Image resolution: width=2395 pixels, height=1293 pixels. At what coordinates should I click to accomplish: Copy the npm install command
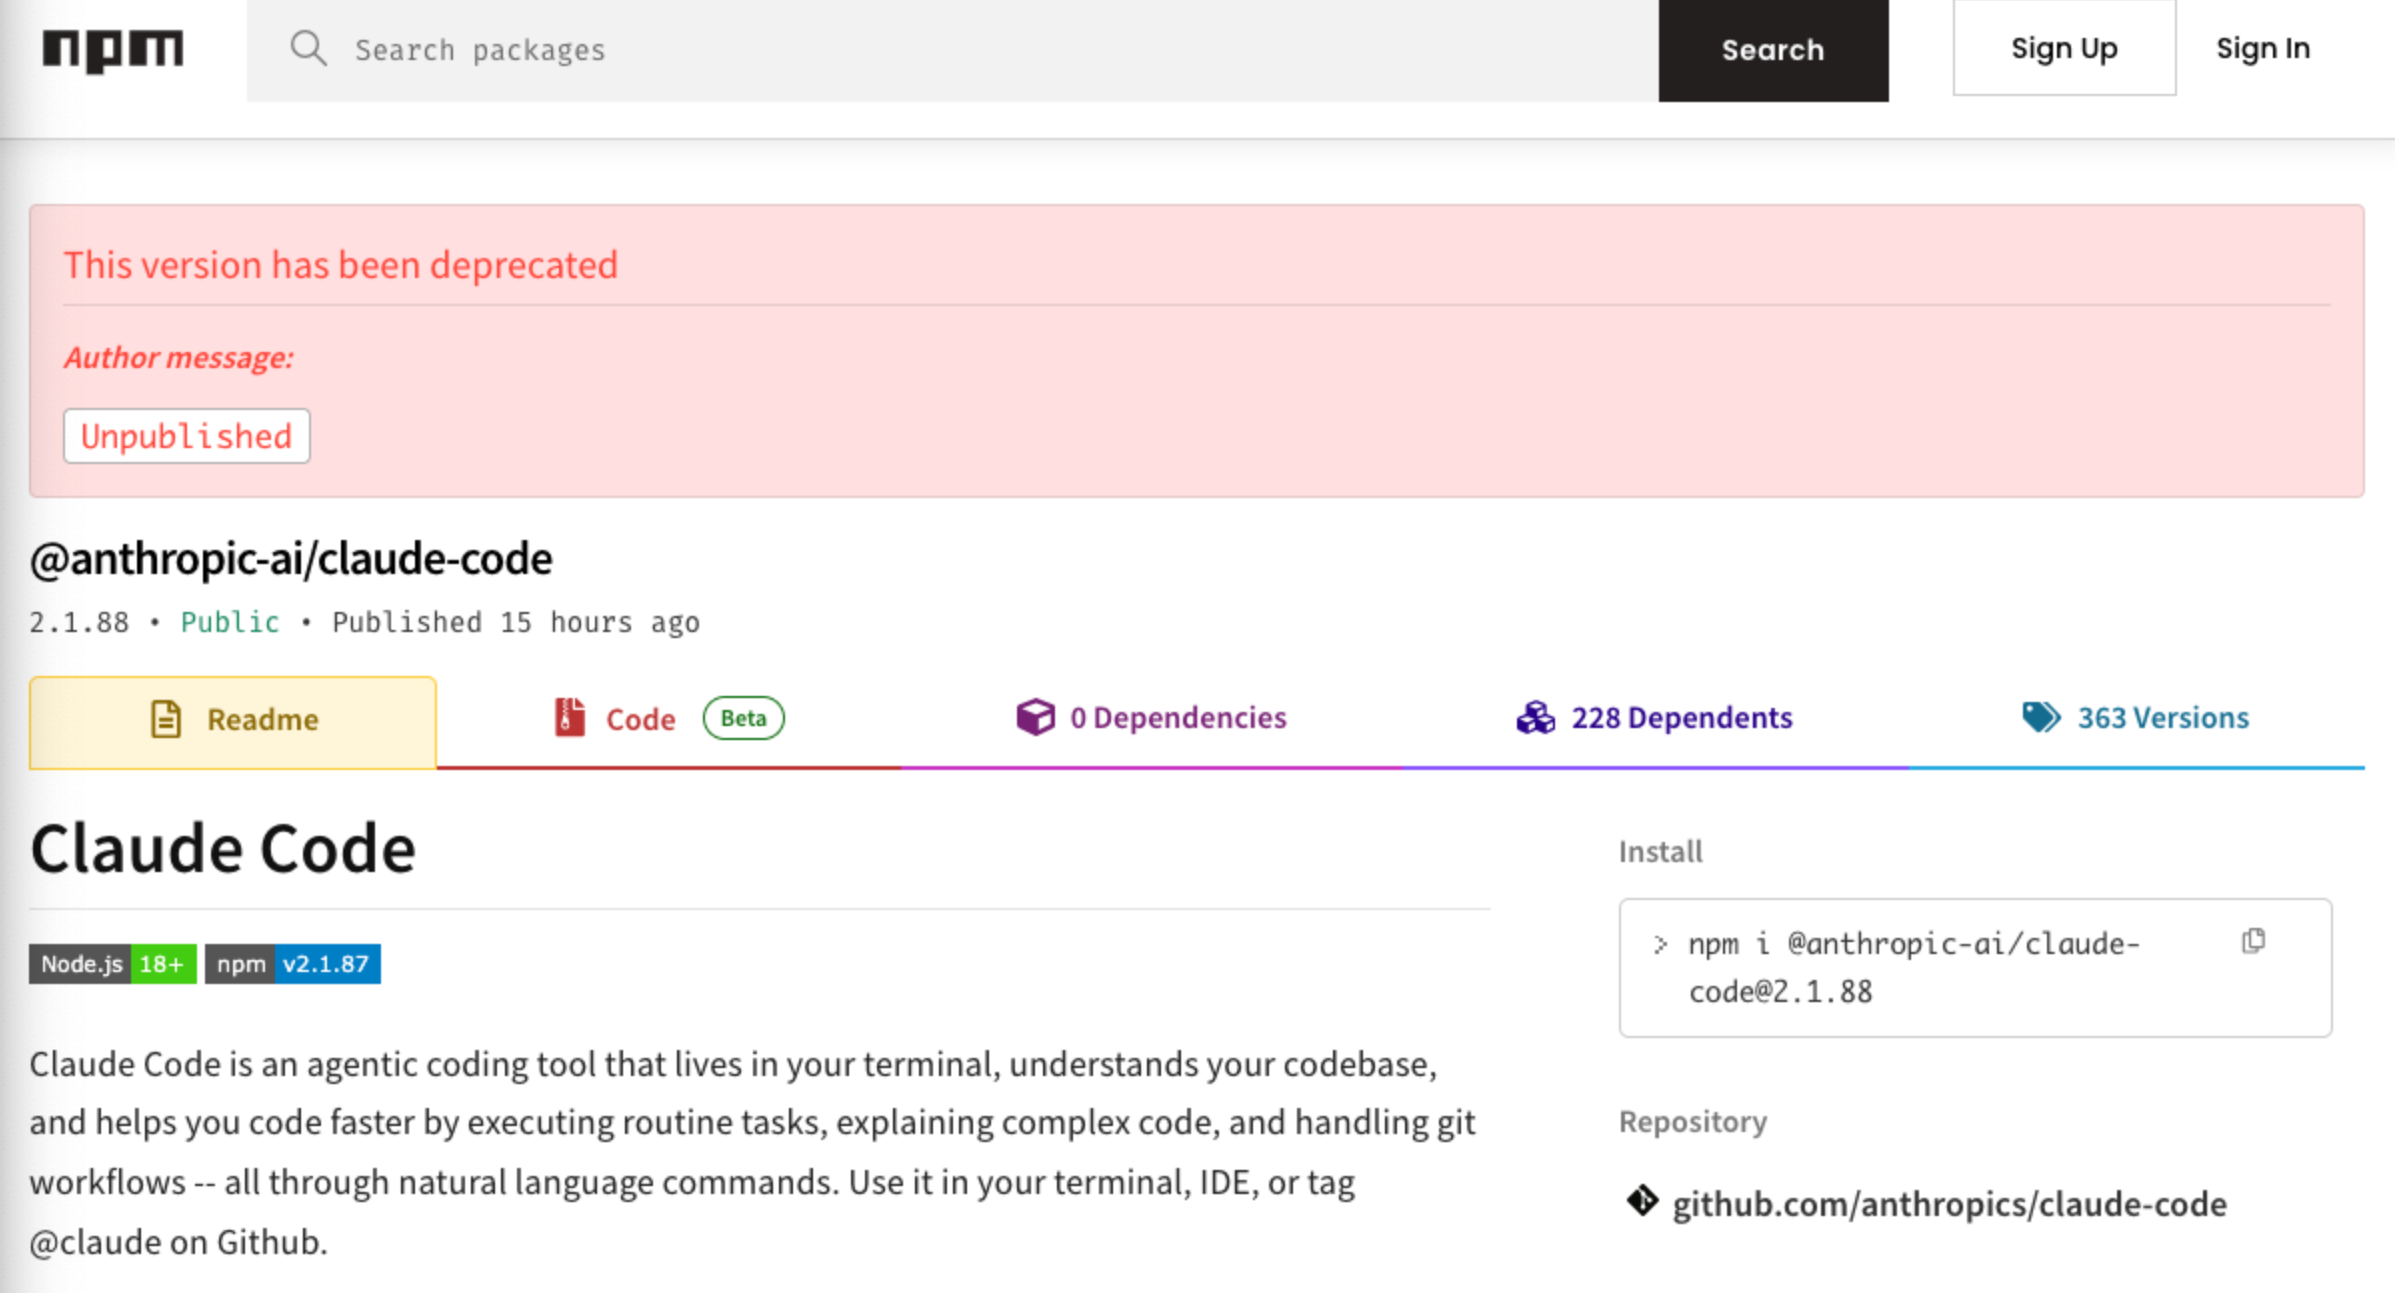point(2253,941)
